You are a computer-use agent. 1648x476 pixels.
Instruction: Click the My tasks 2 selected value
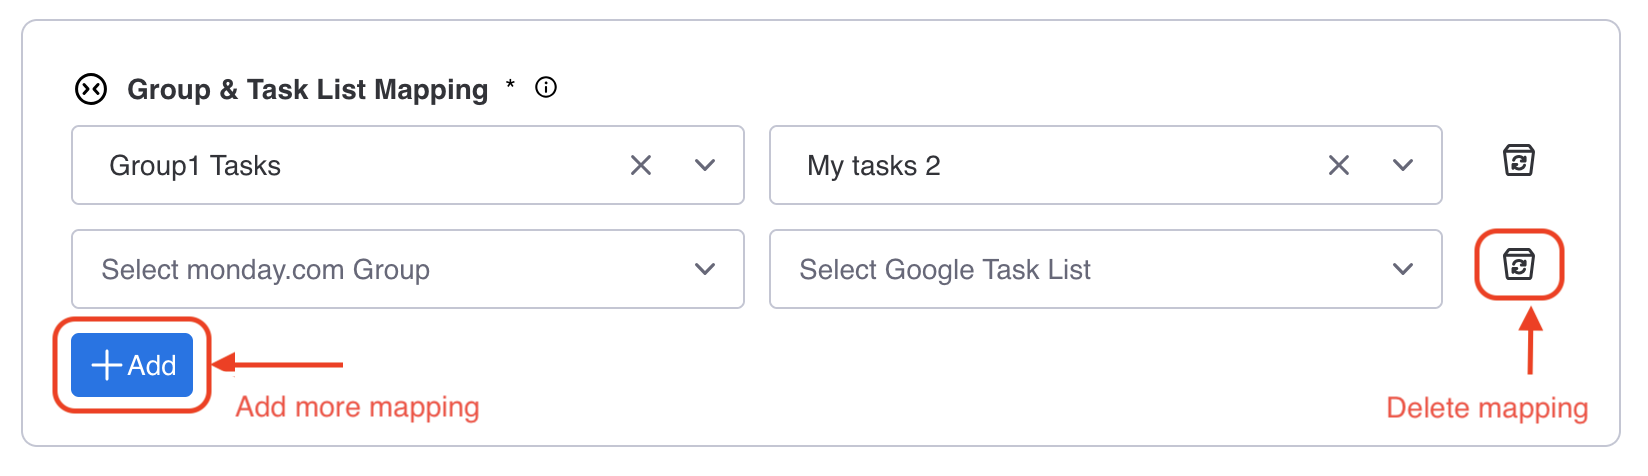coord(874,165)
